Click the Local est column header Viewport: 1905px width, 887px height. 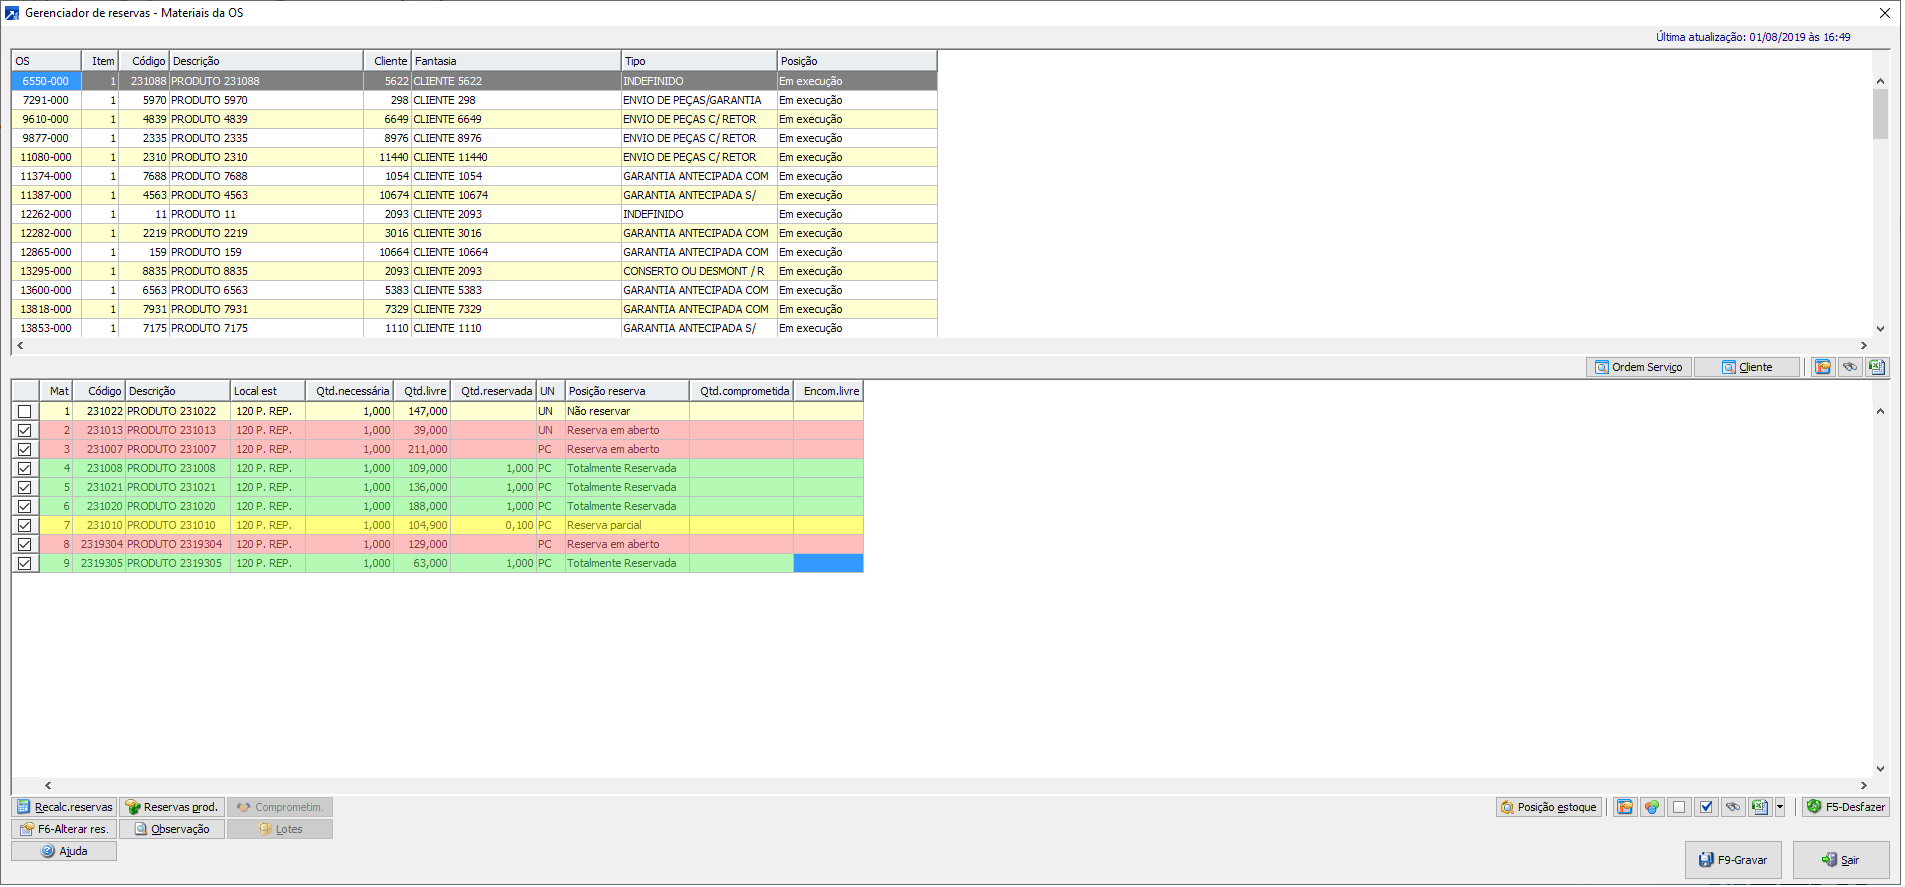click(267, 391)
